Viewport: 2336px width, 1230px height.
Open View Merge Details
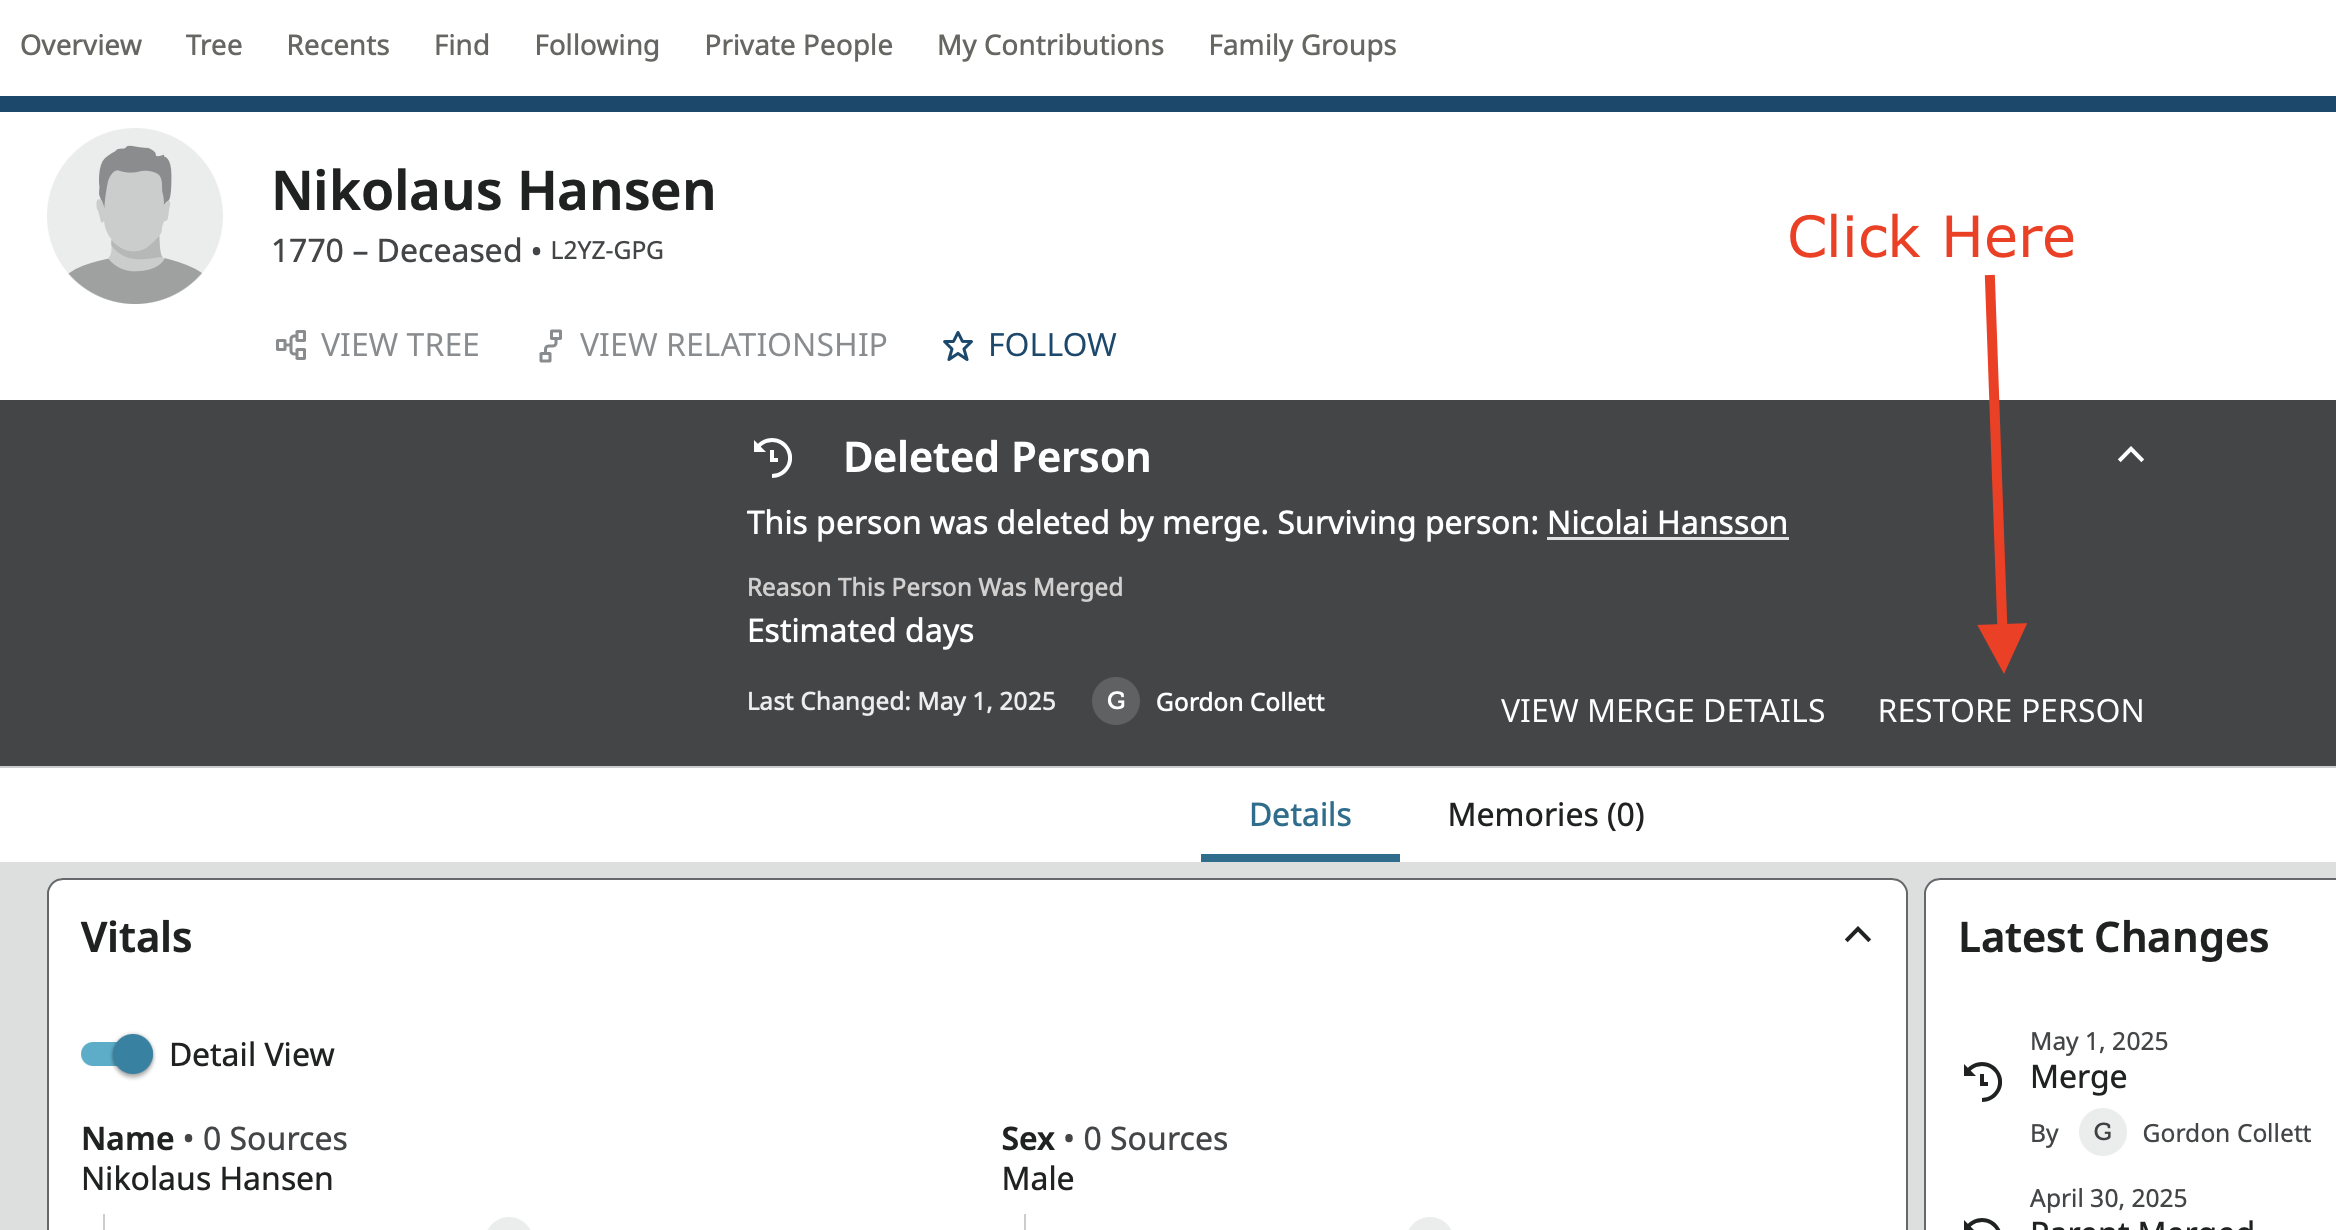tap(1662, 711)
